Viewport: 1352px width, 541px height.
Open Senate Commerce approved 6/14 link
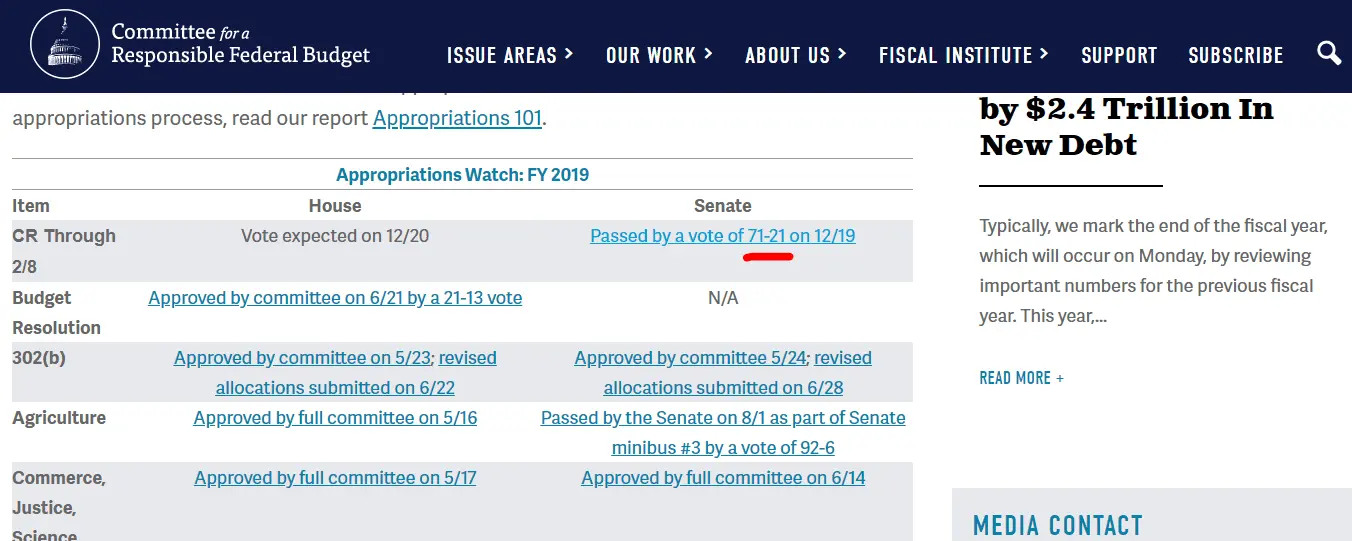click(723, 478)
